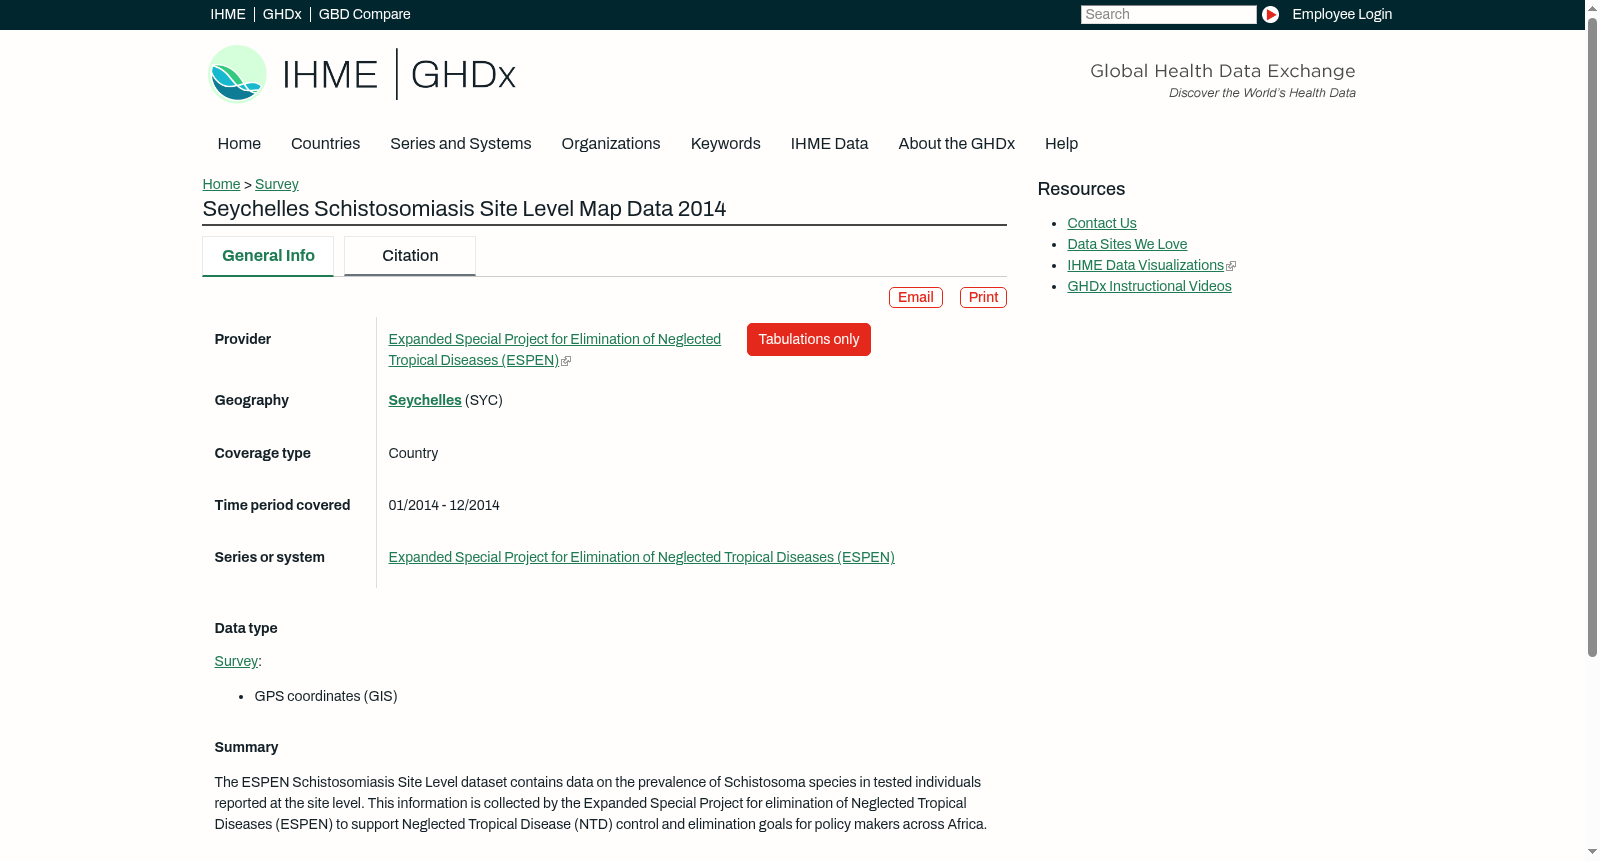
Task: Open GBD Compare in top bar
Action: coord(364,14)
